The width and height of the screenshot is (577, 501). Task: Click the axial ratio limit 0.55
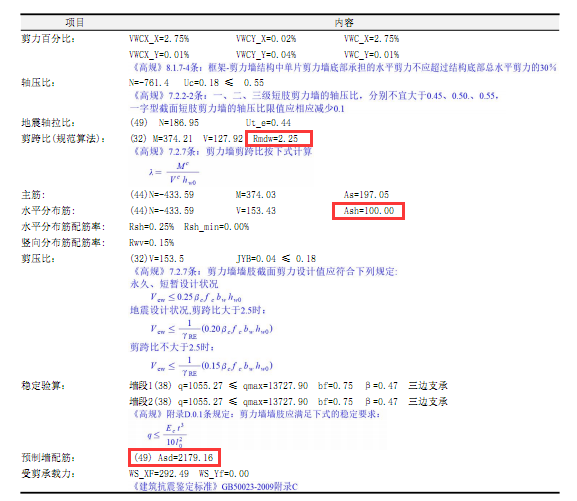pos(254,83)
